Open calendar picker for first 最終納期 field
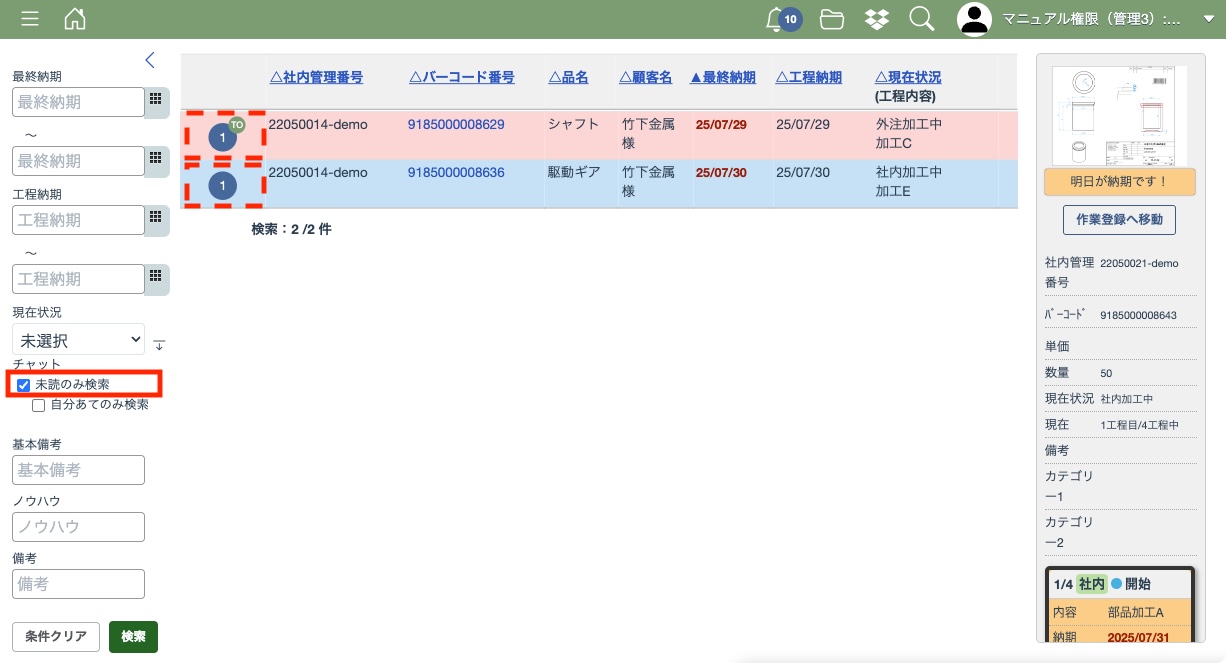Viewport: 1226px width, 663px height. [x=156, y=101]
